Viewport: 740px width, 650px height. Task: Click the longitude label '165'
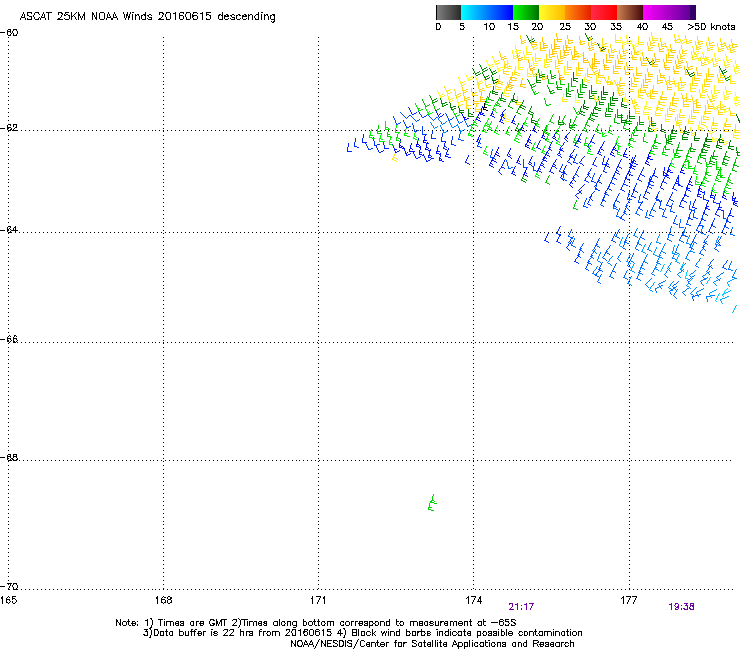coord(8,600)
